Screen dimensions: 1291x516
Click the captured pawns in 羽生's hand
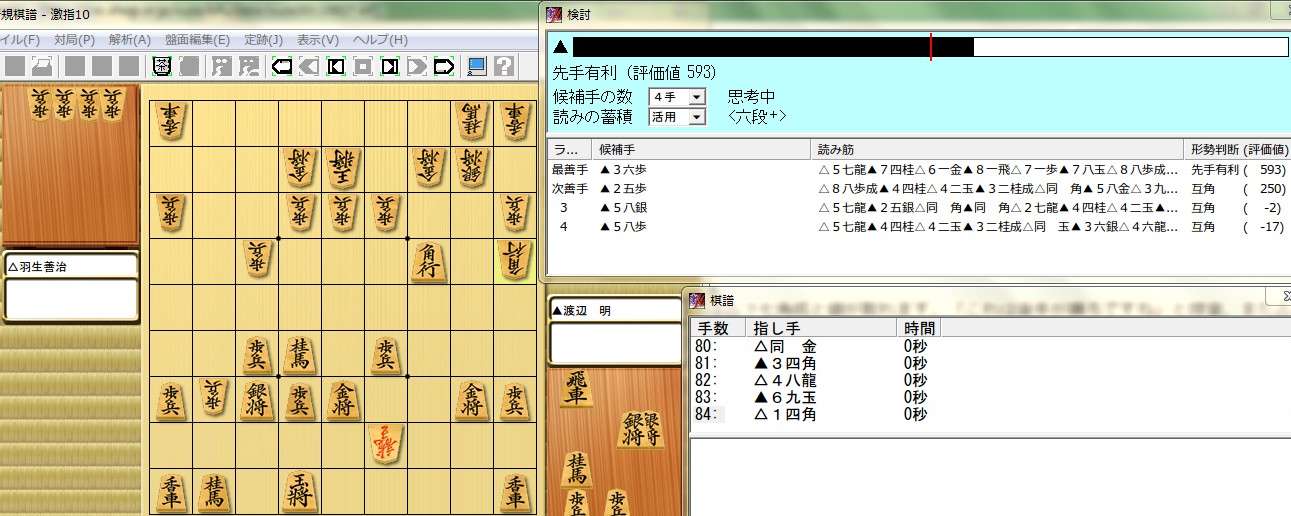76,105
